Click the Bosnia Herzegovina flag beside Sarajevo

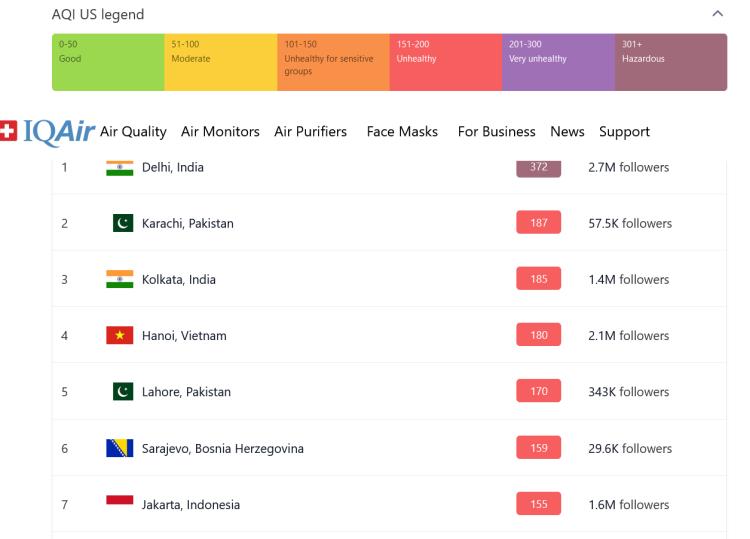(120, 448)
